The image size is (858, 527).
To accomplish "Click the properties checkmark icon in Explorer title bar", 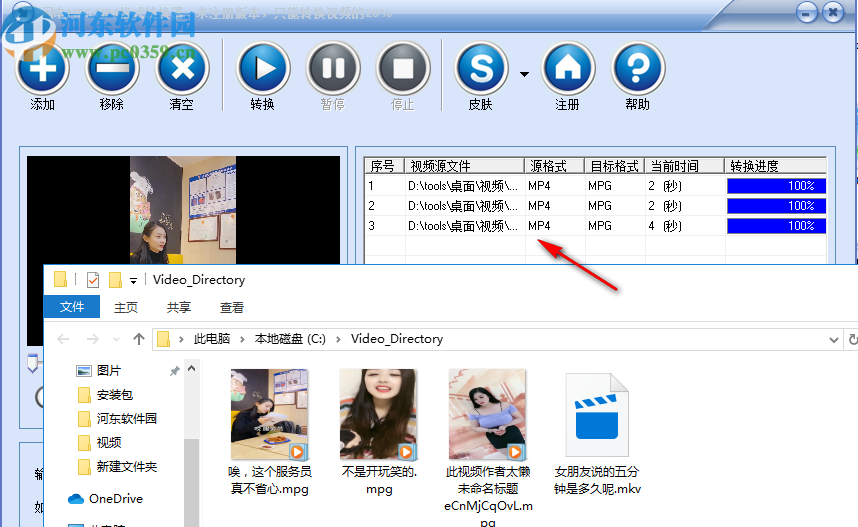I will 93,280.
